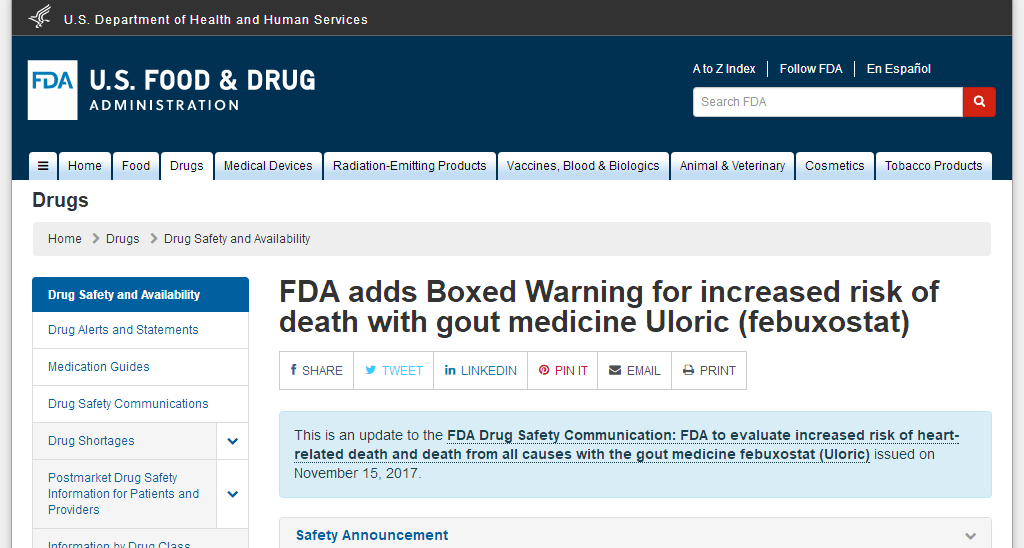Screen dimensions: 1024x548
Task: Click the EMAIL share button
Action: pos(635,370)
